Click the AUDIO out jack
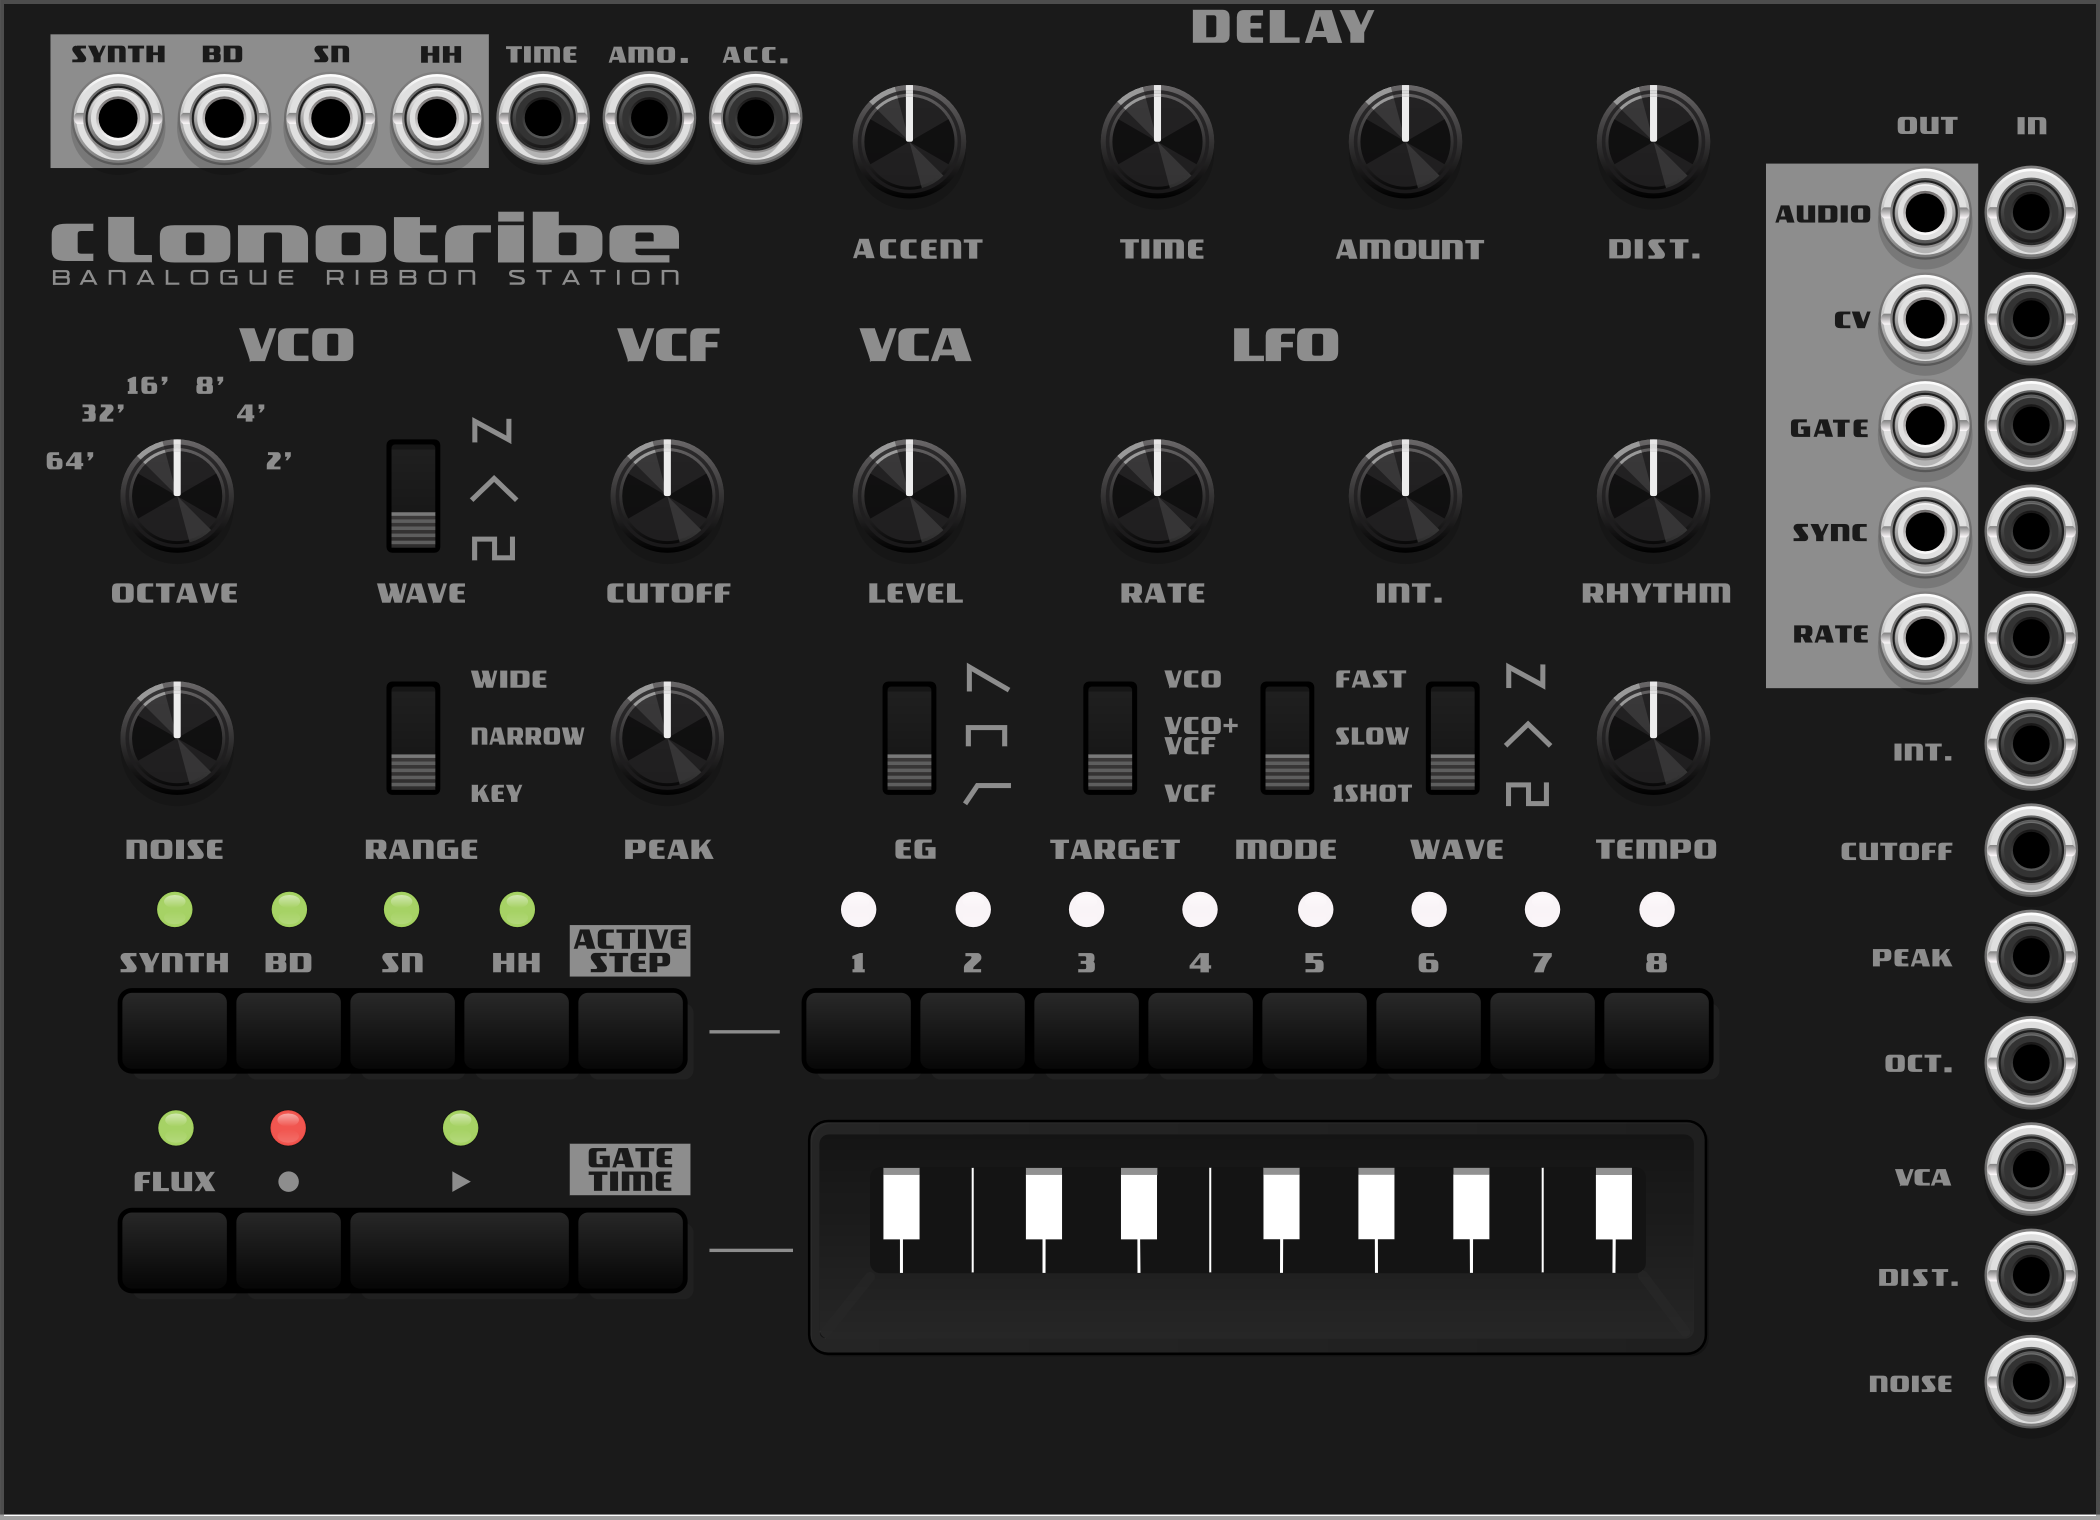 coord(1924,213)
